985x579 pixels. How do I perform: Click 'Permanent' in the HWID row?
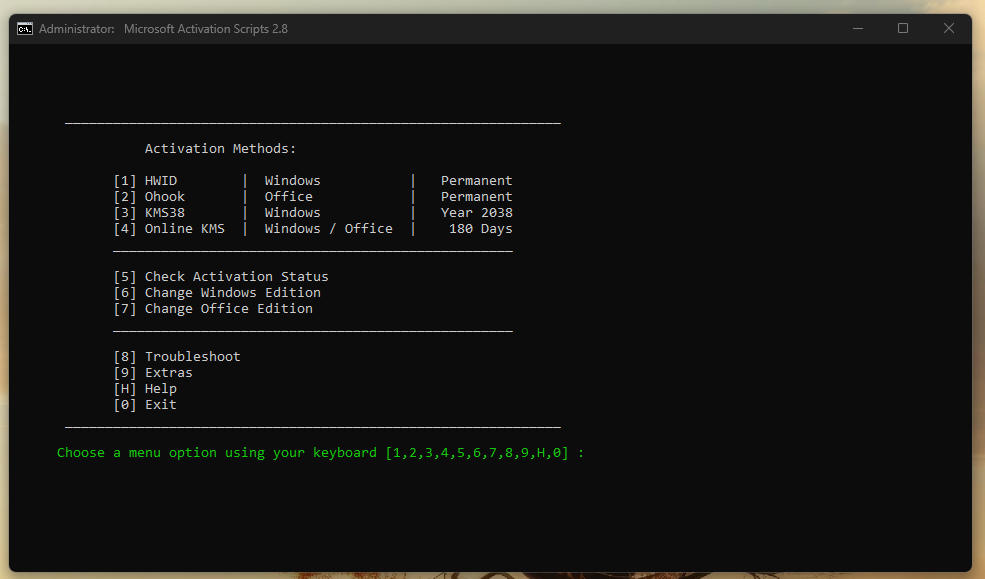476,181
